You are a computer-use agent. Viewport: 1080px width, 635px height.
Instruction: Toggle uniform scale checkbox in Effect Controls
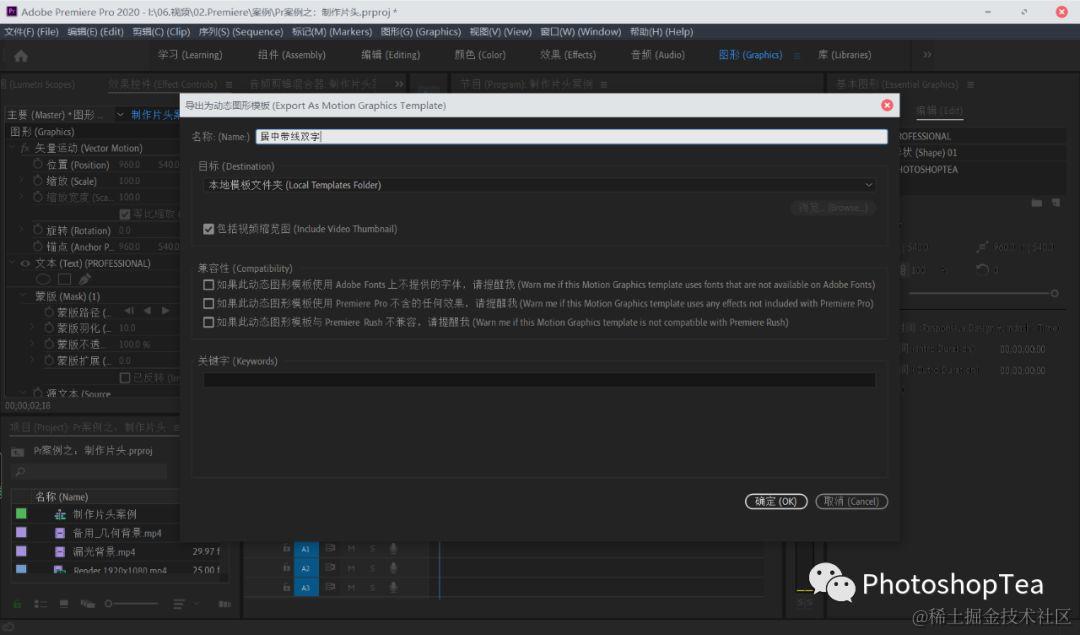tap(125, 214)
